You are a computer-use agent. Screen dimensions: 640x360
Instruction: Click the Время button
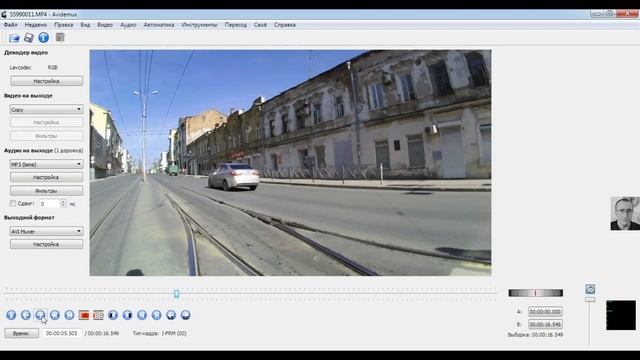tap(22, 333)
